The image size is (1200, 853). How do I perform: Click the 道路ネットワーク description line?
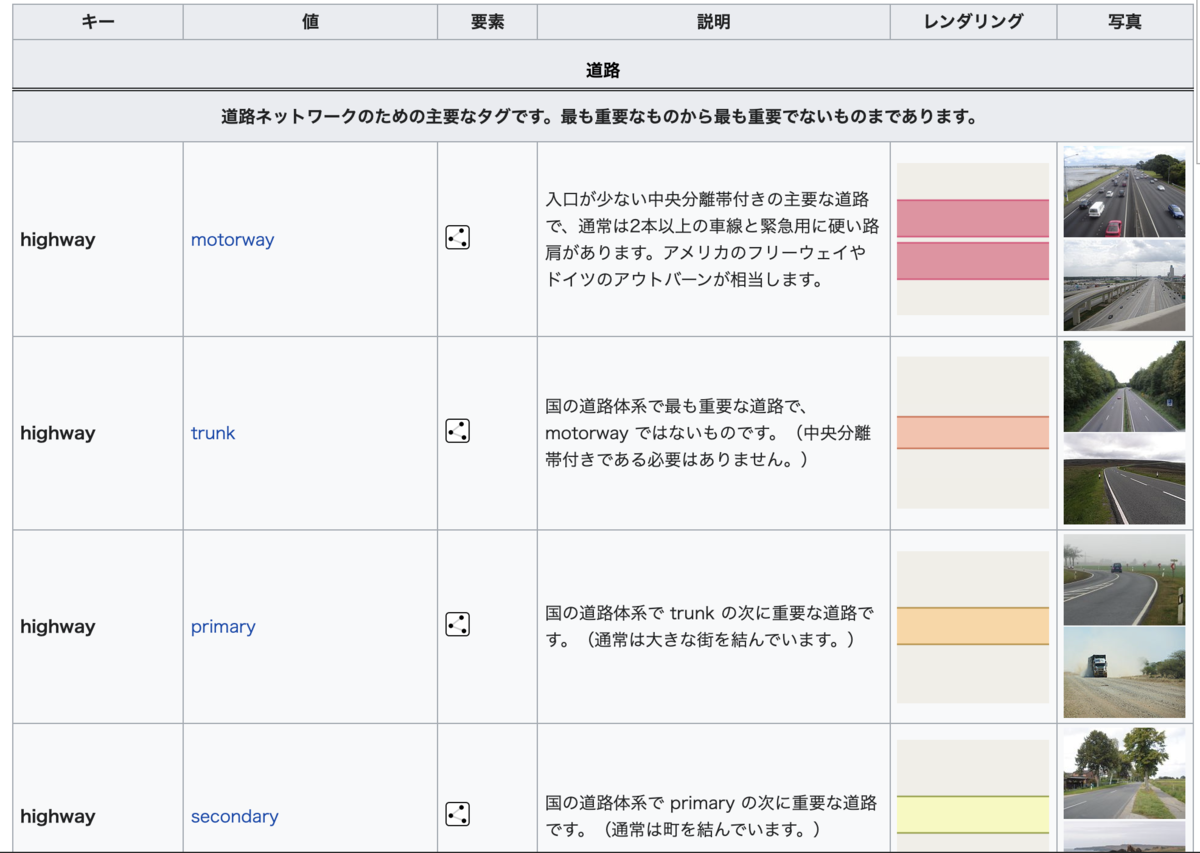pyautogui.click(x=599, y=117)
